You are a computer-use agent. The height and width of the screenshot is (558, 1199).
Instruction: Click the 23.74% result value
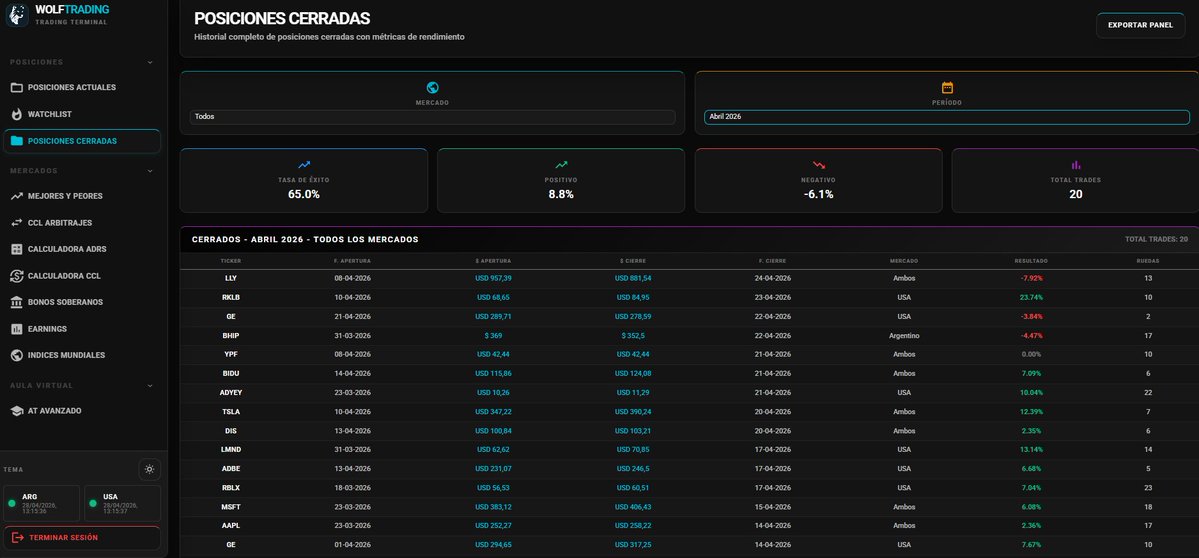click(1032, 297)
